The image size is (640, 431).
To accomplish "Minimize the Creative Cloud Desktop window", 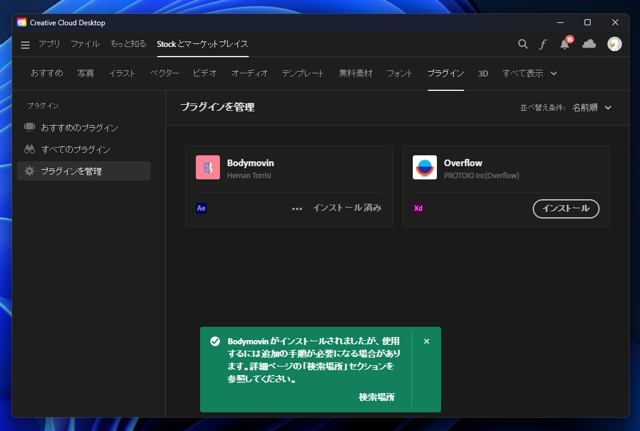I will (x=560, y=22).
